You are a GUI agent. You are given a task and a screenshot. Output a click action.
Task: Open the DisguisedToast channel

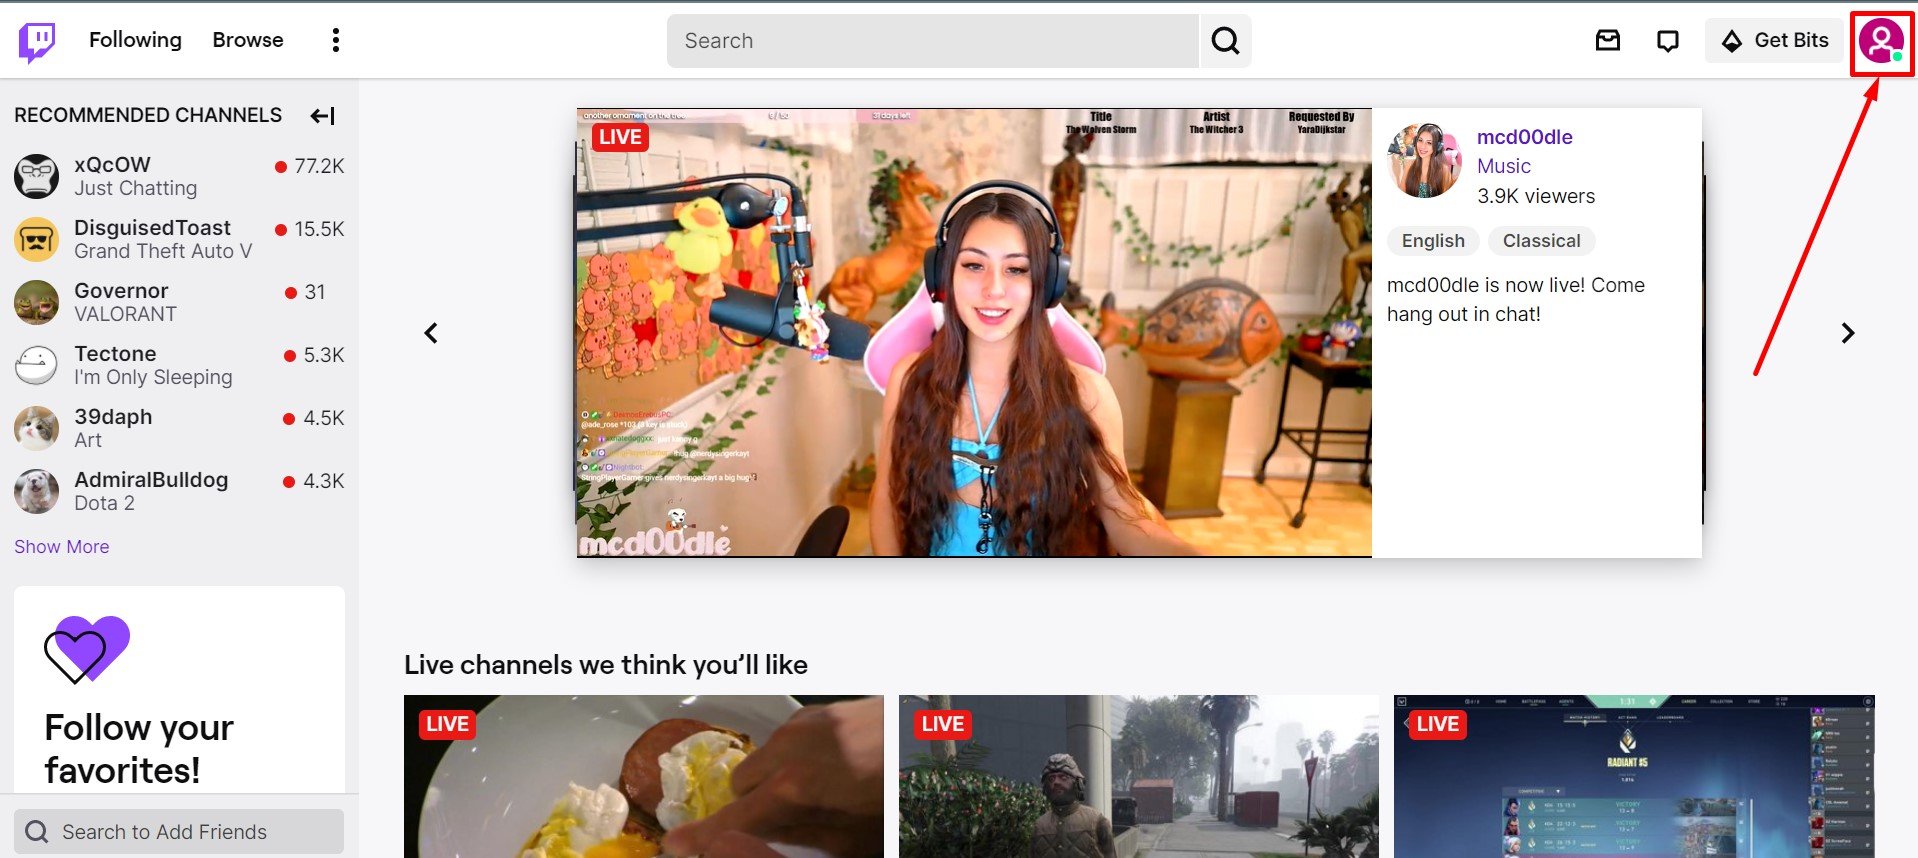tap(179, 239)
